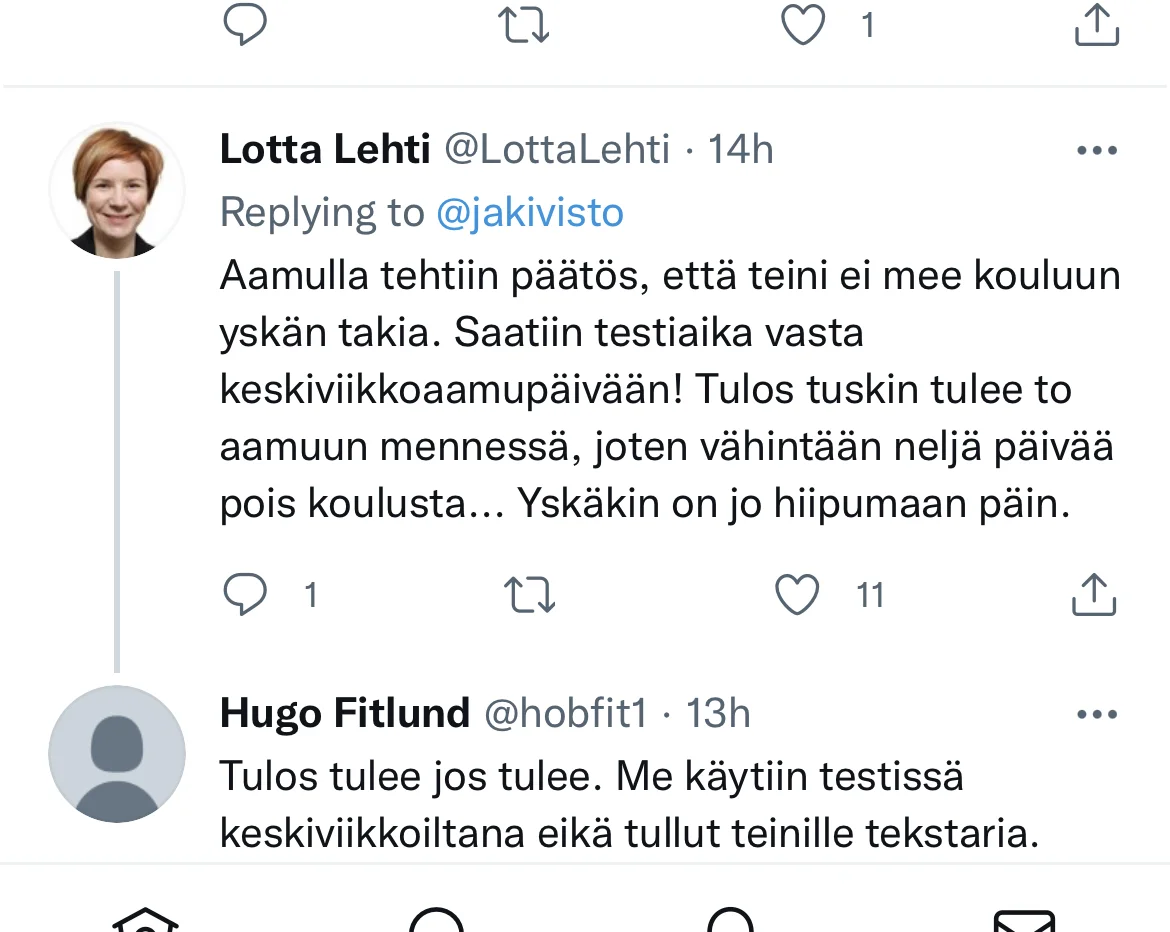Open more options for Hugo Fitlund's tweet

click(x=1096, y=714)
